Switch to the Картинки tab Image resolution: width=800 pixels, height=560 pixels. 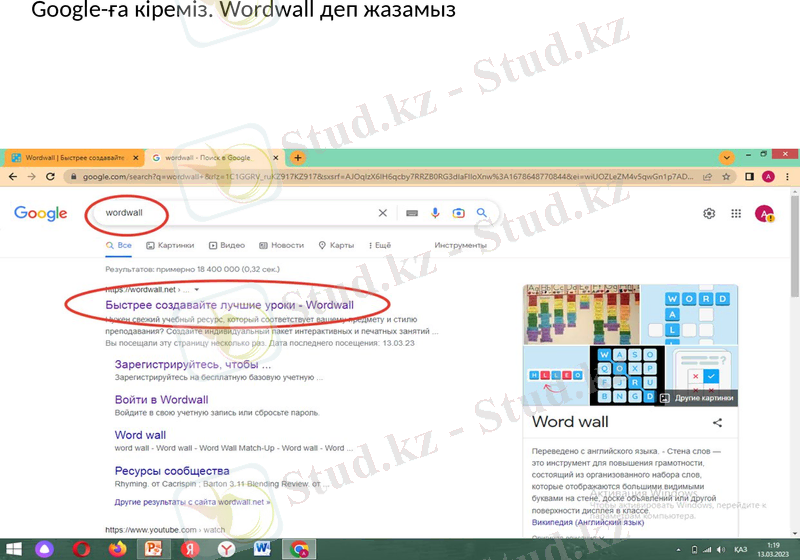[170, 245]
